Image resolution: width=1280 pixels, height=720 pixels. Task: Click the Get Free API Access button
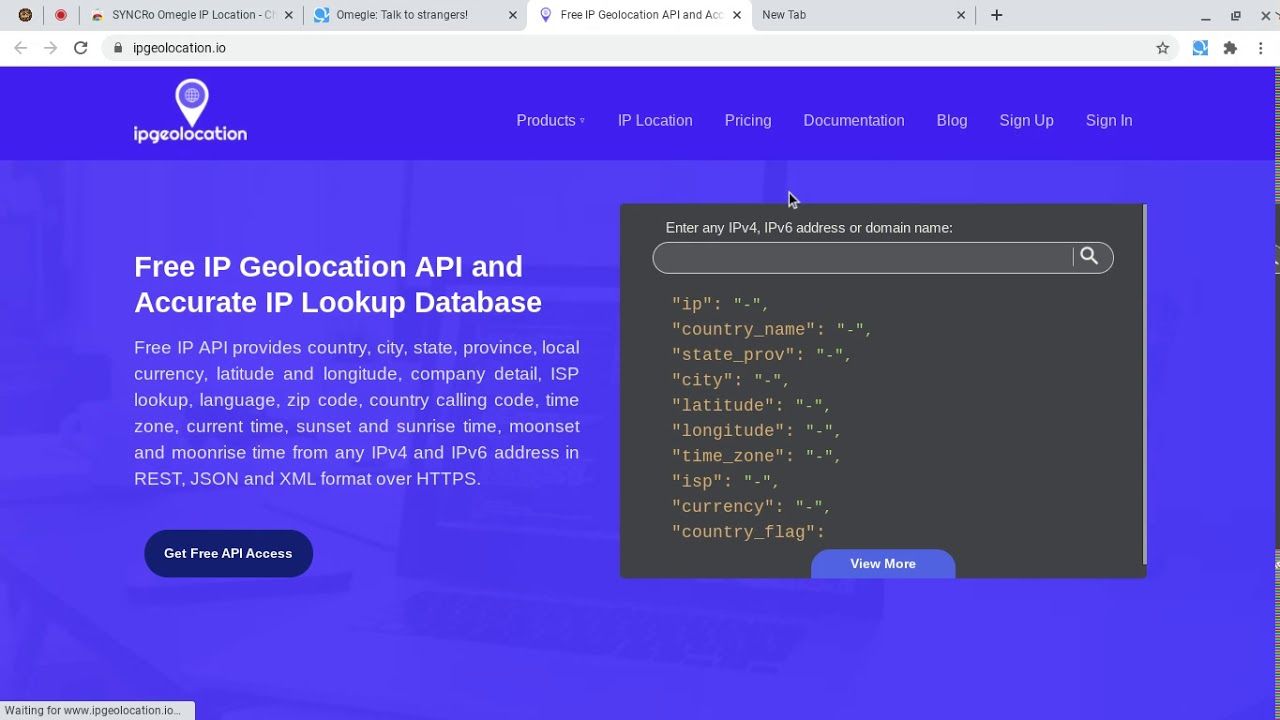click(228, 553)
